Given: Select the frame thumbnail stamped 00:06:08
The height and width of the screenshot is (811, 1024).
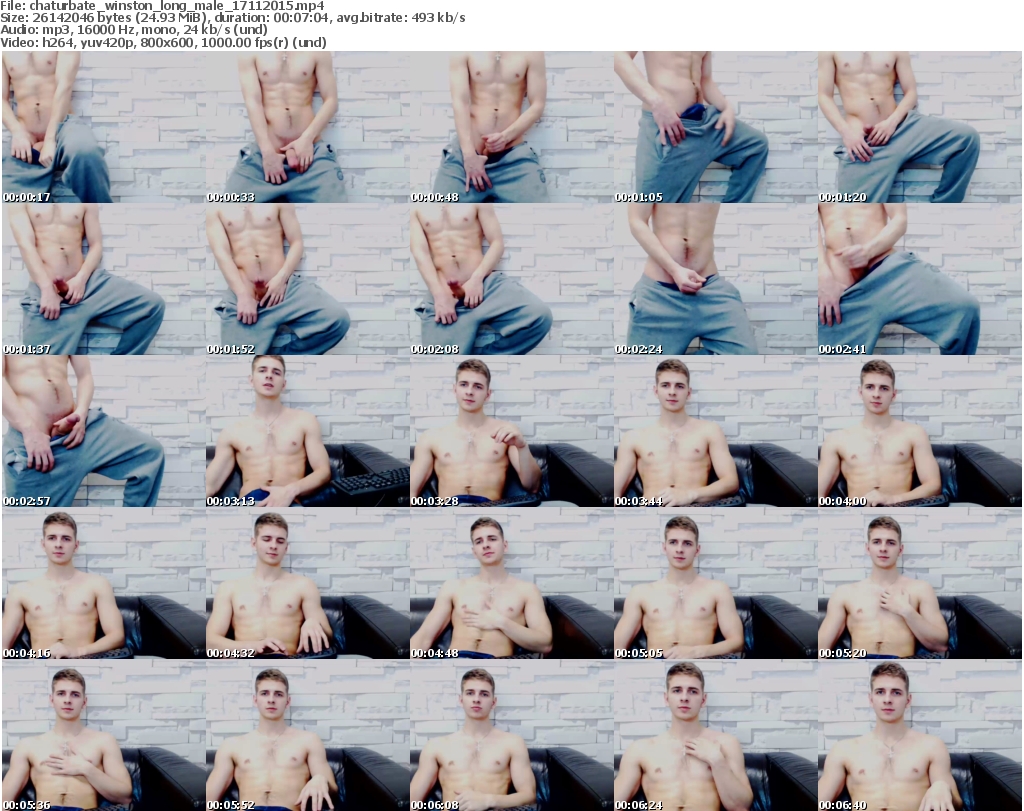Looking at the screenshot, I should tap(511, 736).
